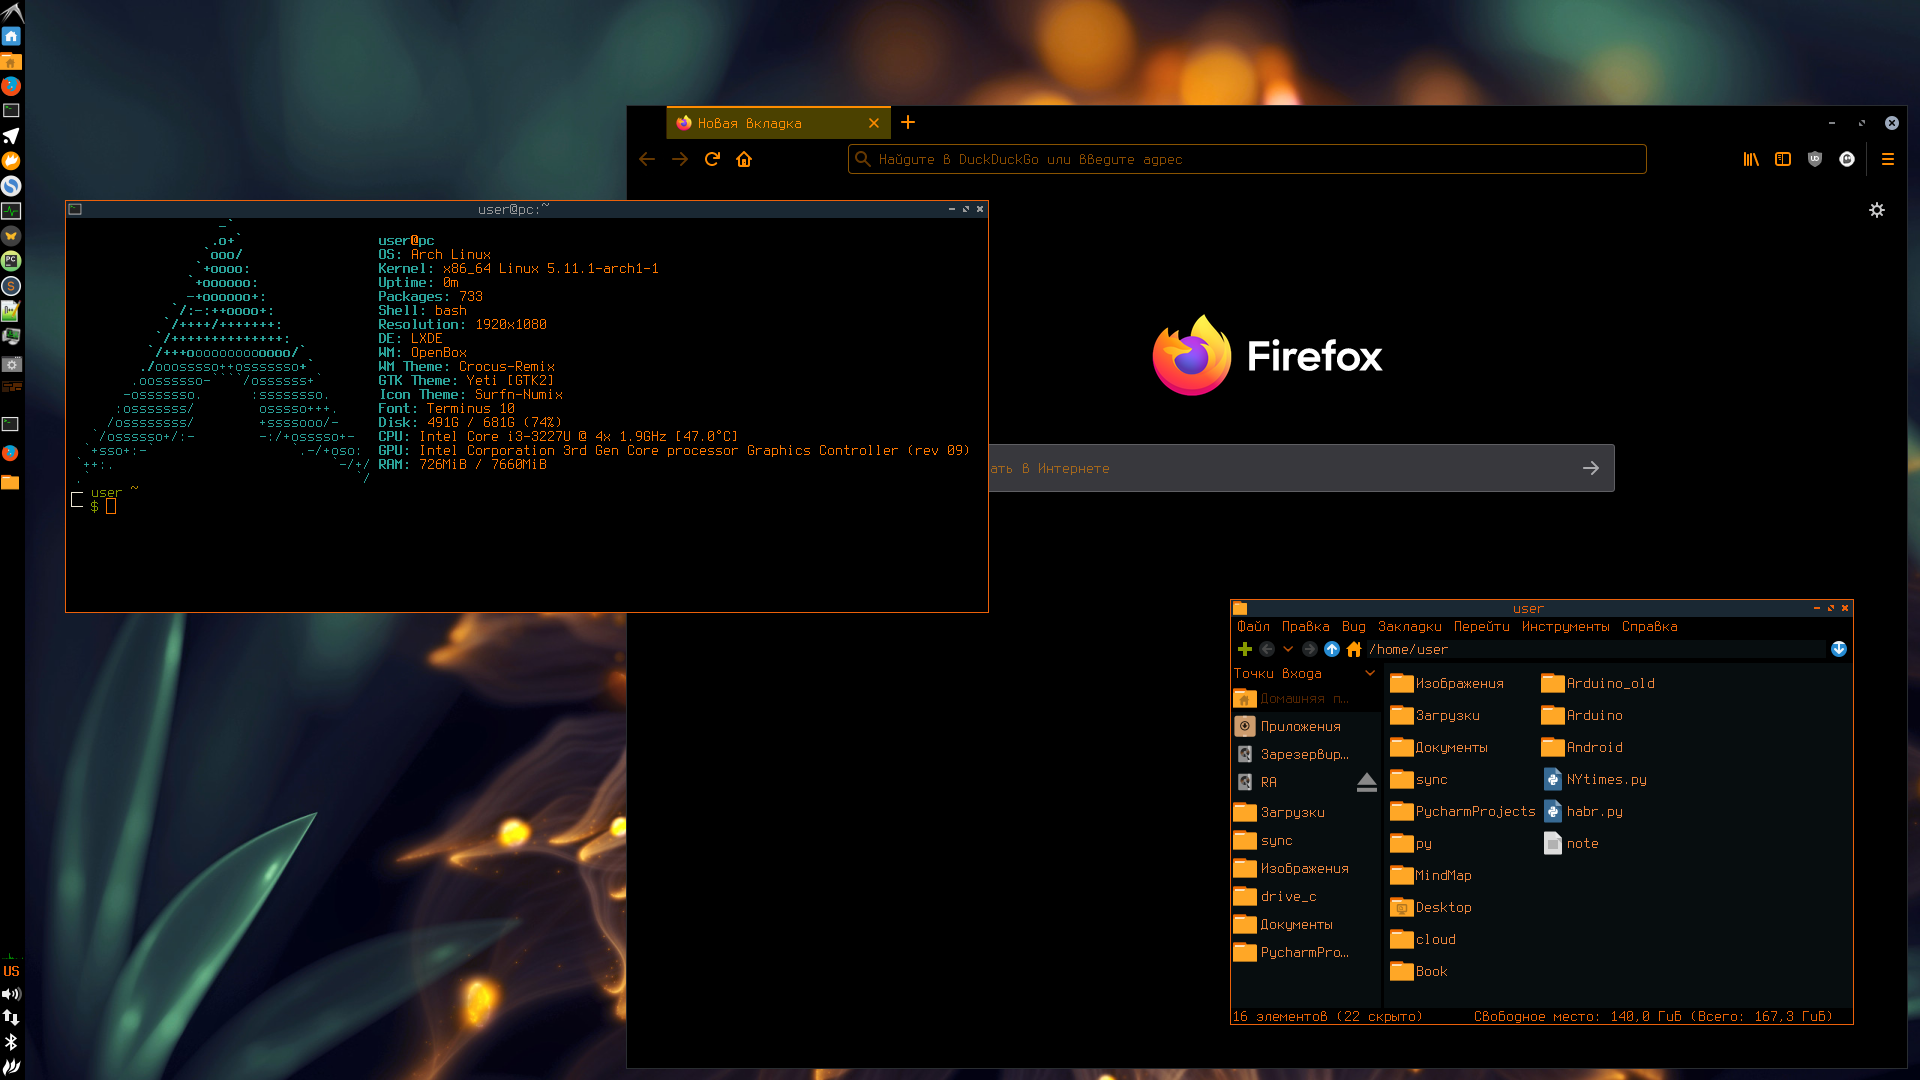Click the /home/user path field
Viewport: 1920px width, 1080px height.
(1595, 649)
